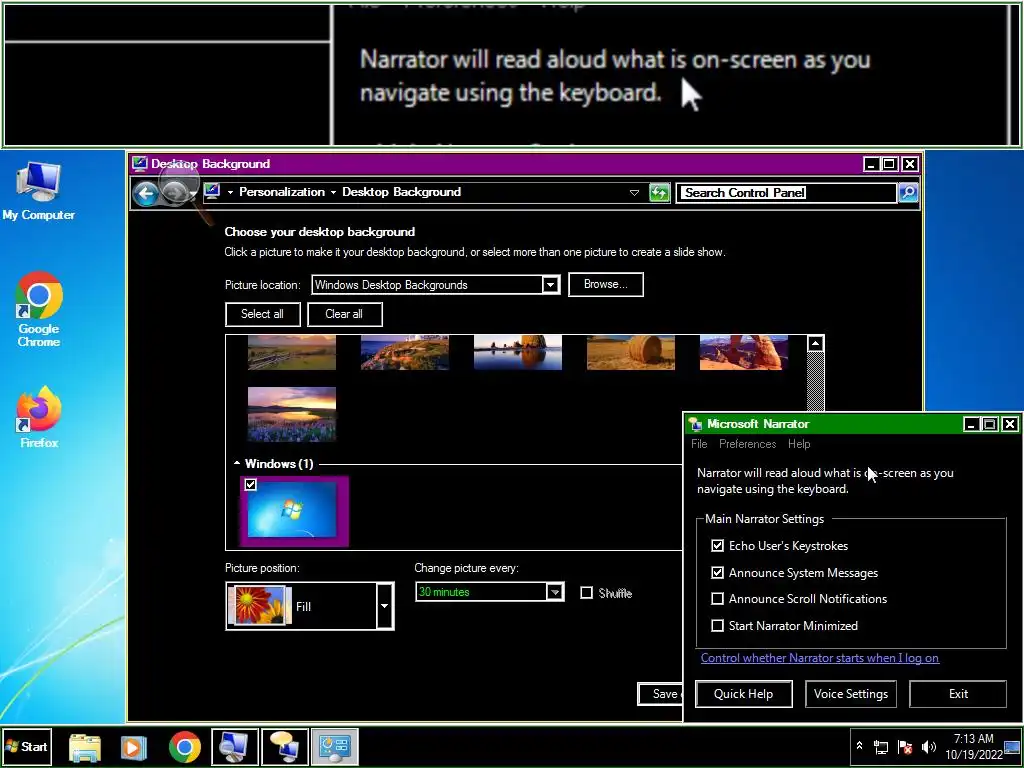Image resolution: width=1024 pixels, height=768 pixels.
Task: Click the Show desktop button
Action: [x=1013, y=746]
